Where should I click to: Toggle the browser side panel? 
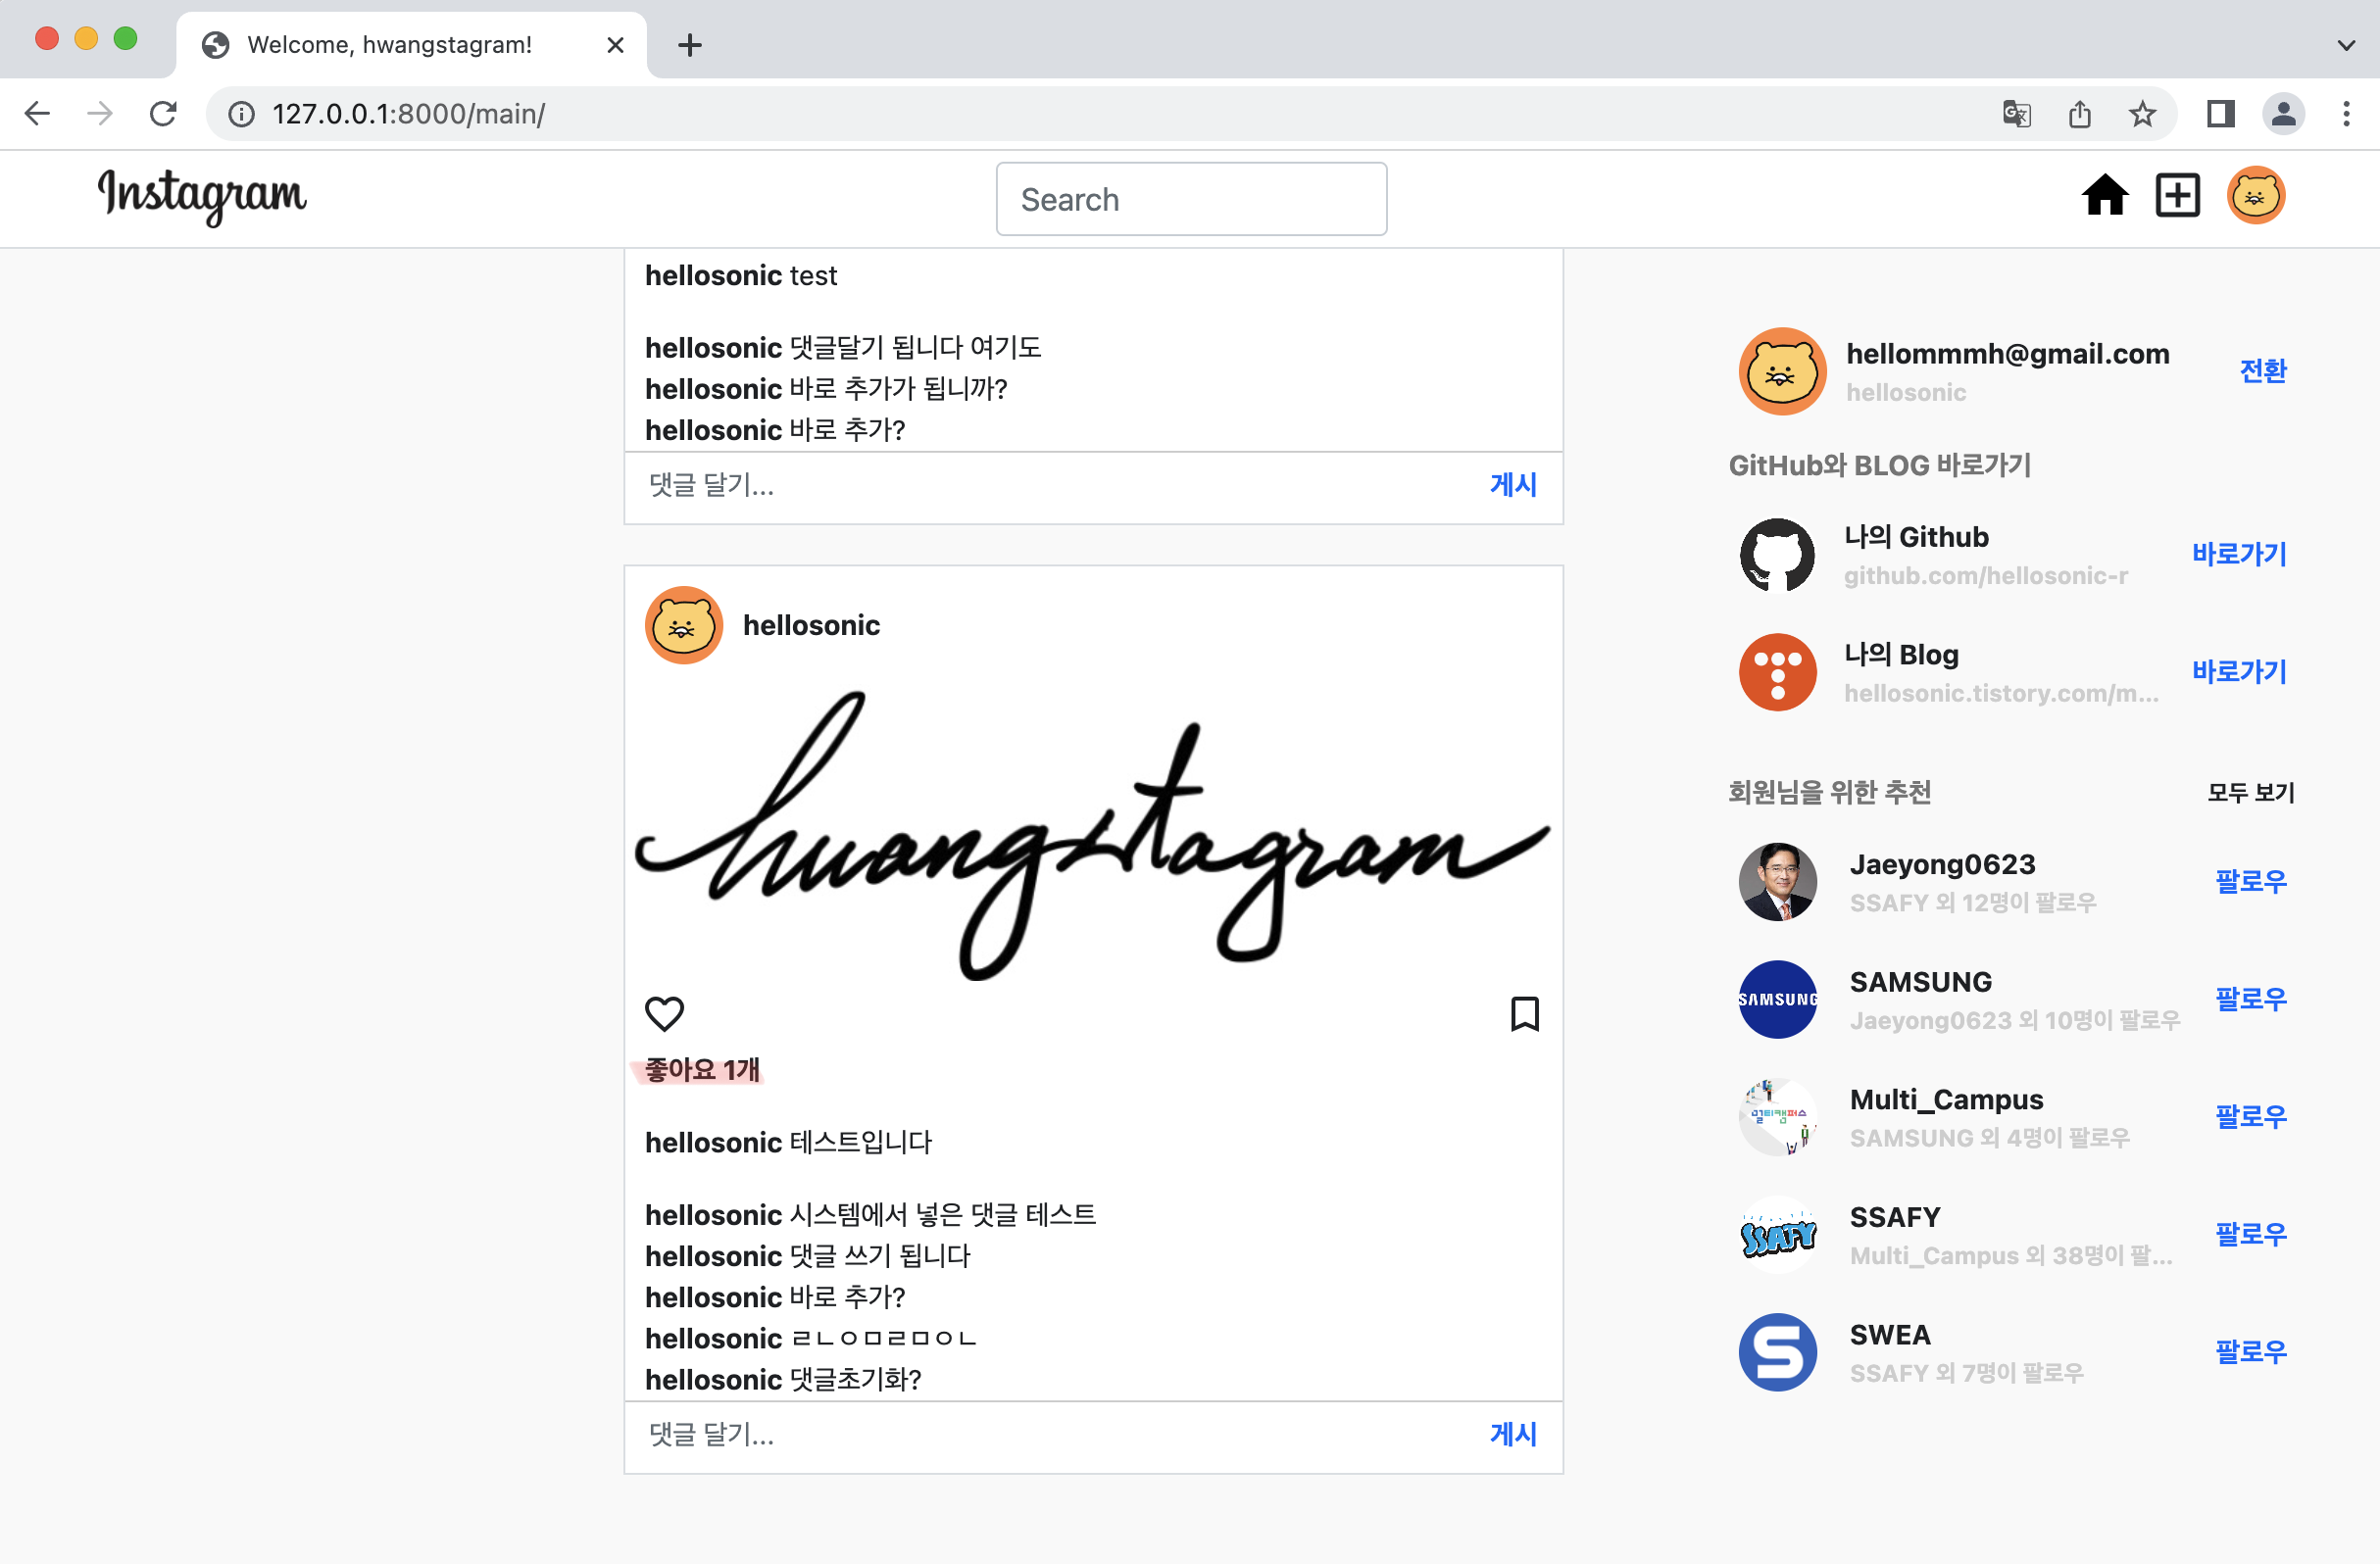point(2220,114)
